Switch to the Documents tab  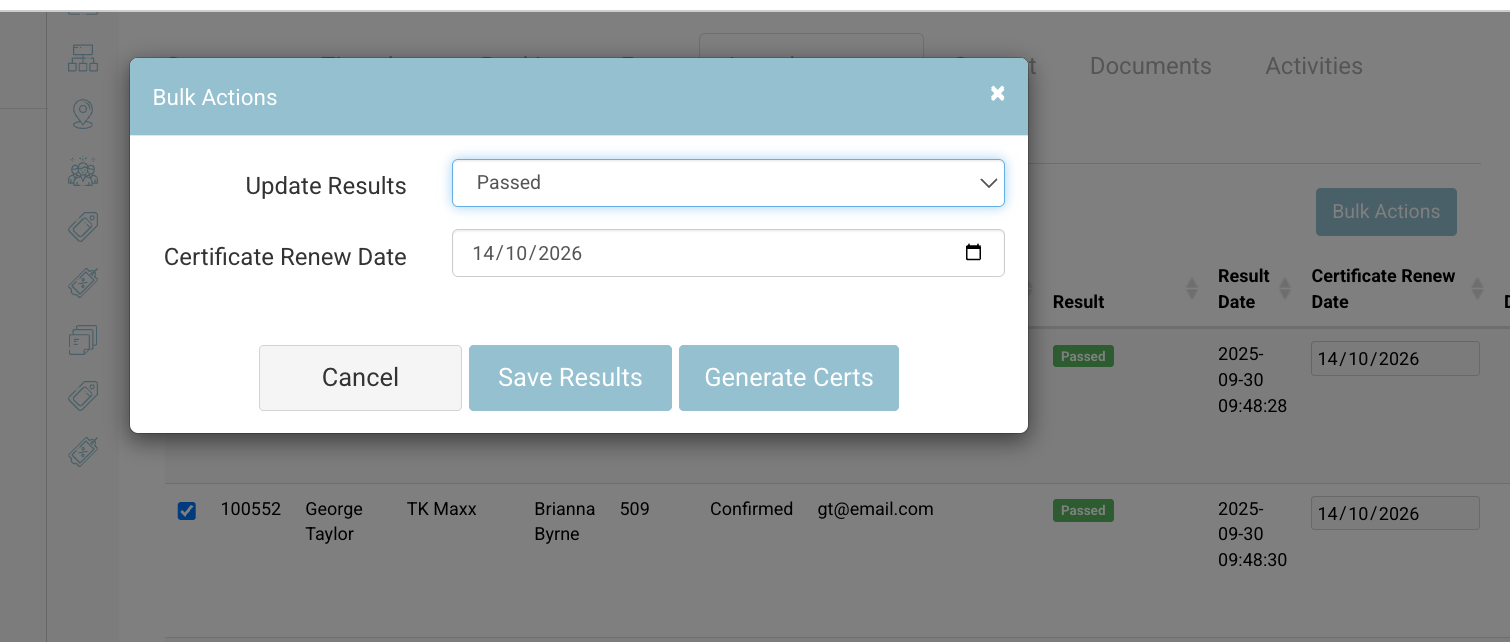[1150, 66]
